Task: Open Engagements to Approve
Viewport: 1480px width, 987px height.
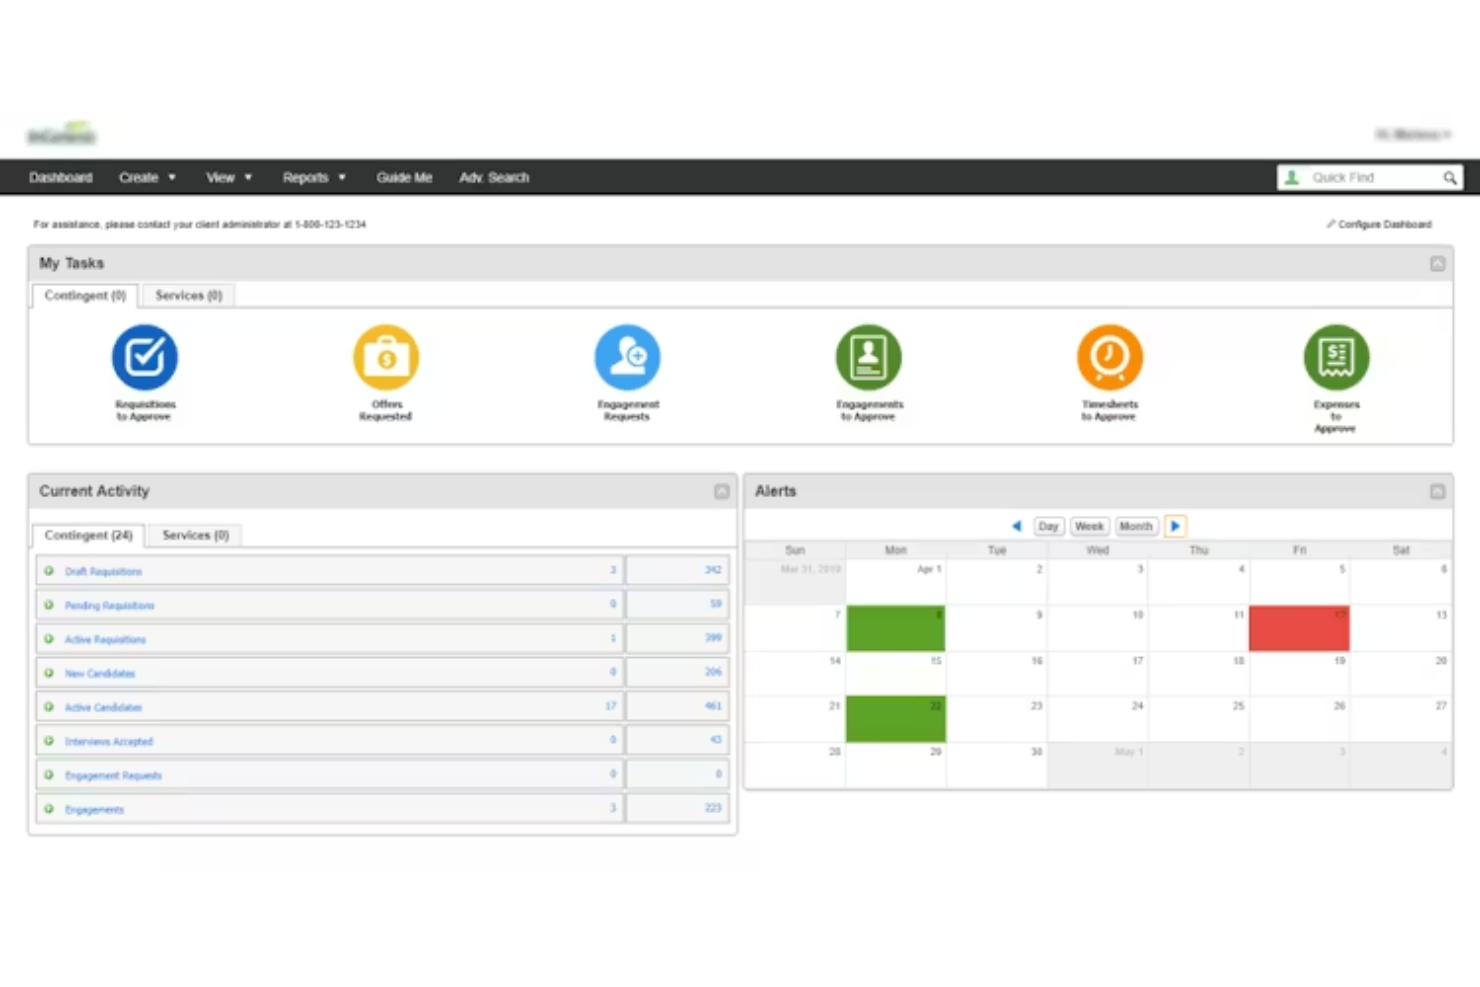Action: 868,357
